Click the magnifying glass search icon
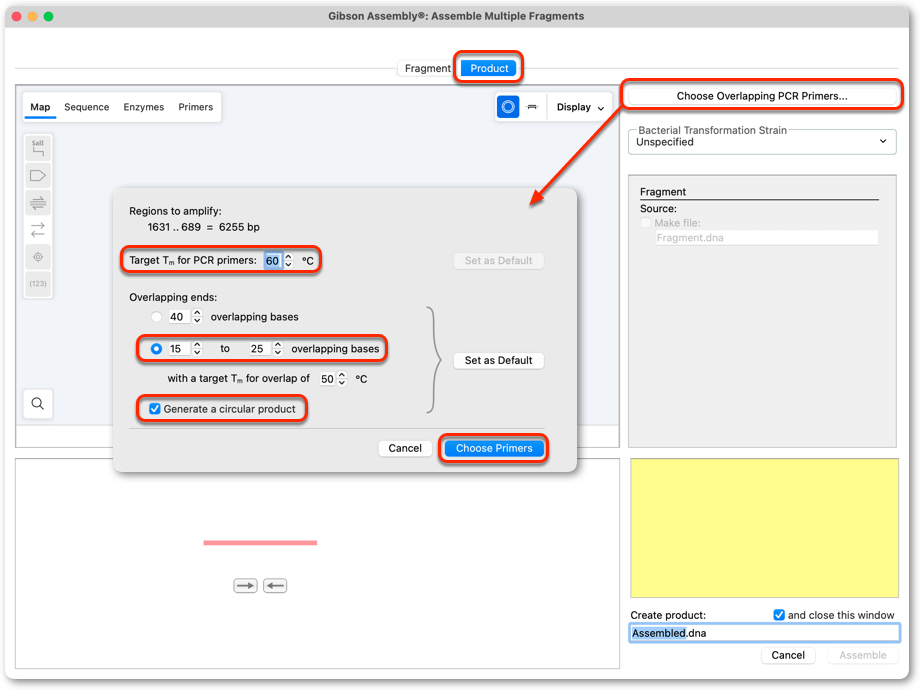Viewport: 920px width, 690px height. coord(38,404)
